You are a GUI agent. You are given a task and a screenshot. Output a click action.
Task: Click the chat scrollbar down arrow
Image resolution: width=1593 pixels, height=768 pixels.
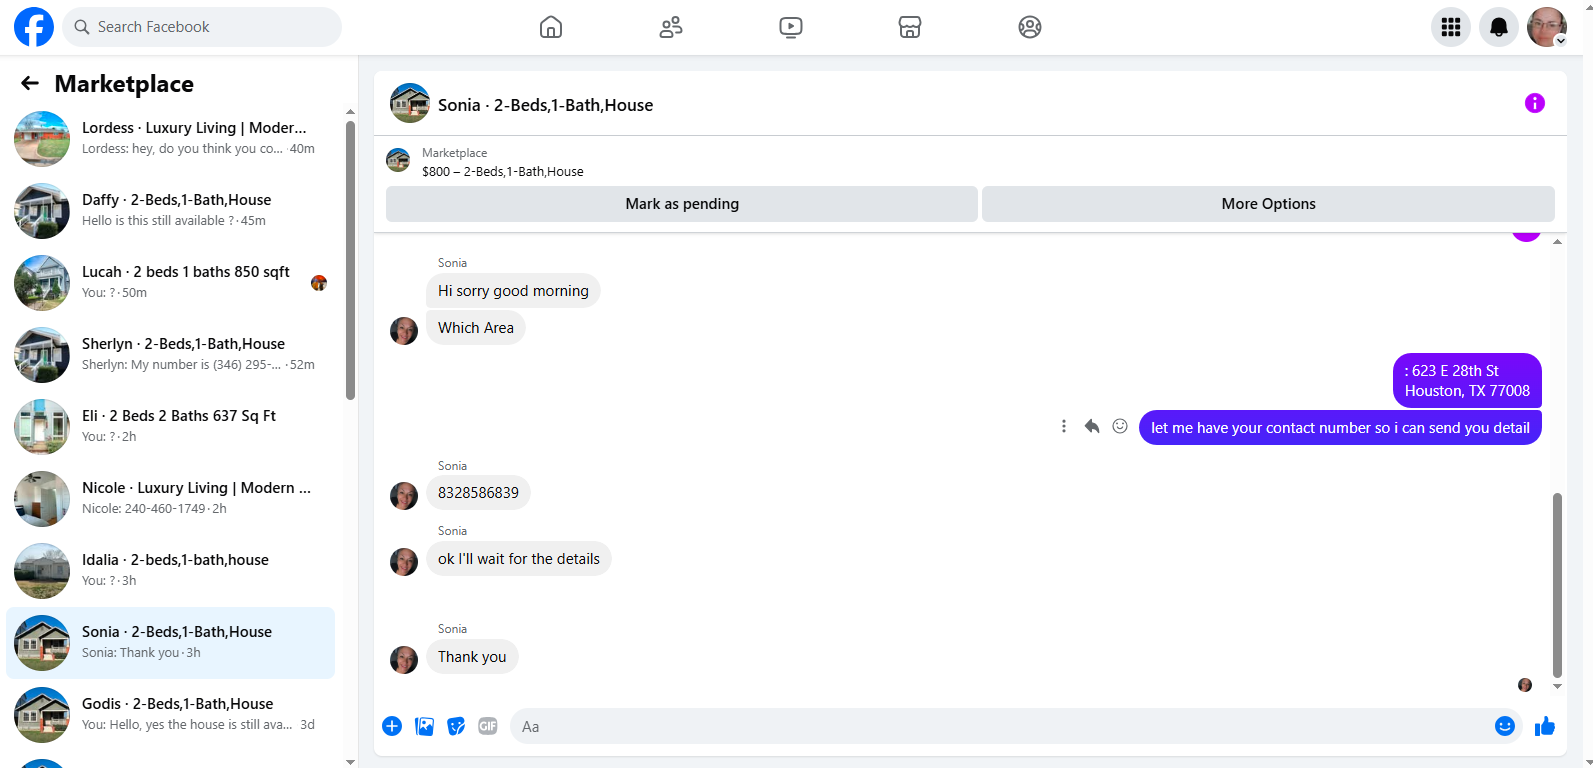click(x=1557, y=687)
